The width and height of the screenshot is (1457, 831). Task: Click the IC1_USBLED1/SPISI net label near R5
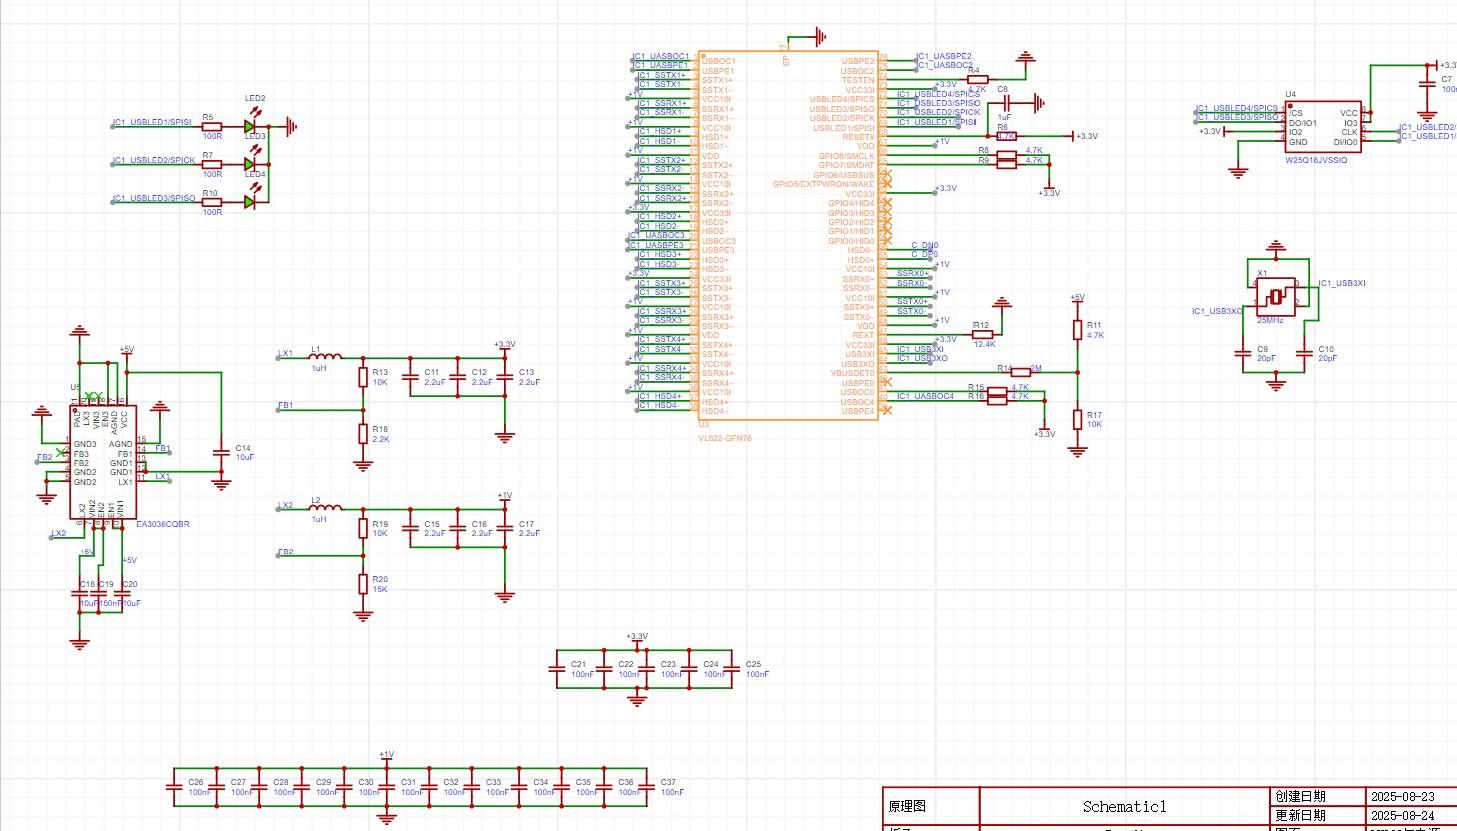153,123
